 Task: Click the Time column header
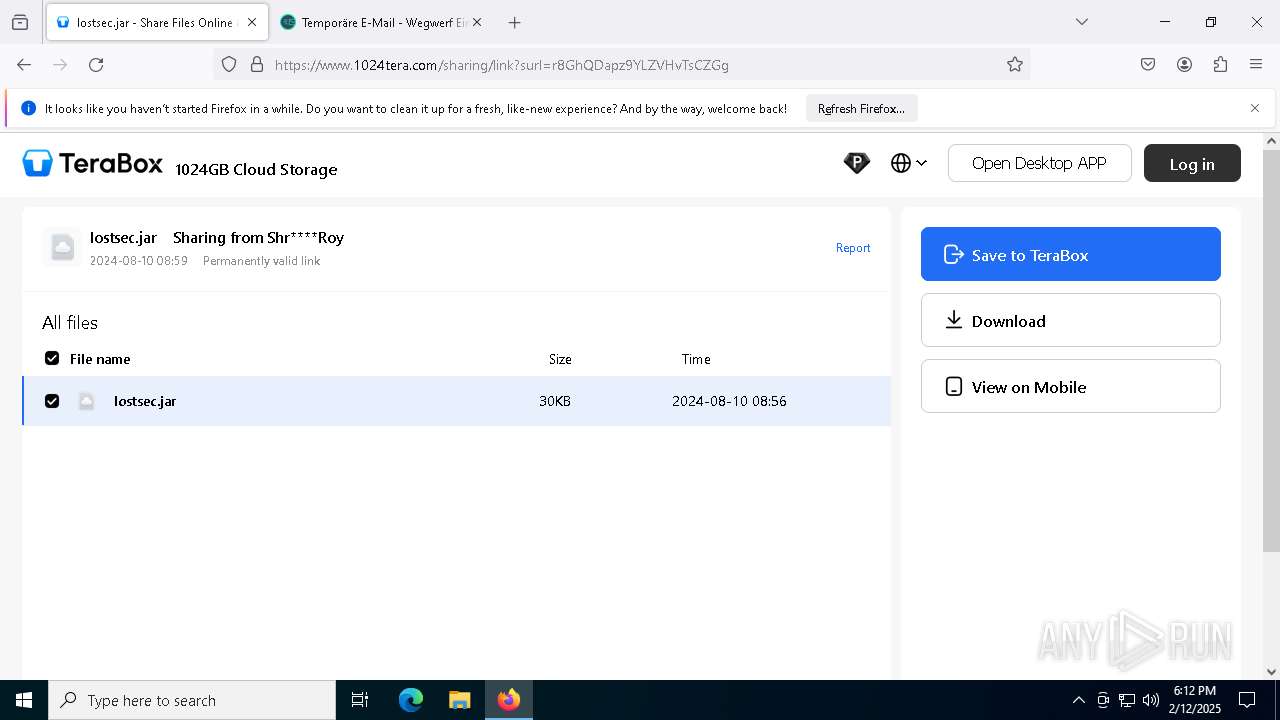click(696, 359)
